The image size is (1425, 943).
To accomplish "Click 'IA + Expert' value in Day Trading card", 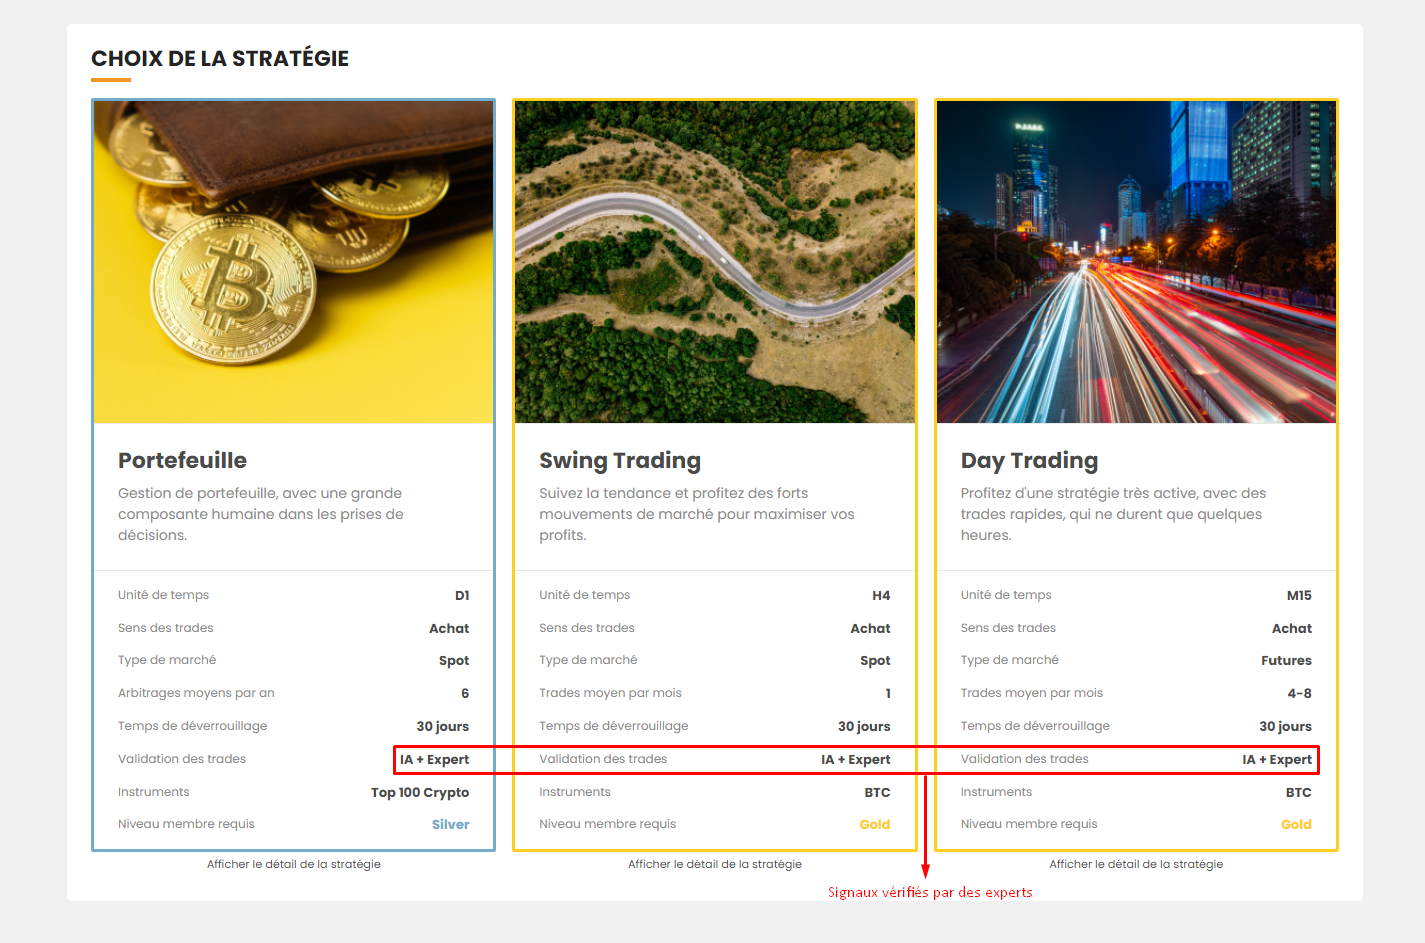I will point(1277,759).
